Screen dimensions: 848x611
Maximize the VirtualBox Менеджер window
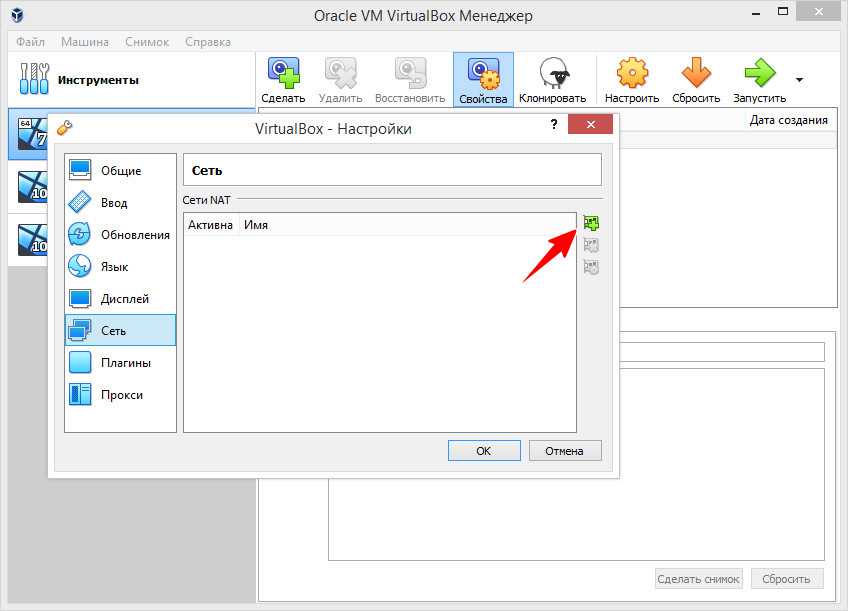coord(783,12)
